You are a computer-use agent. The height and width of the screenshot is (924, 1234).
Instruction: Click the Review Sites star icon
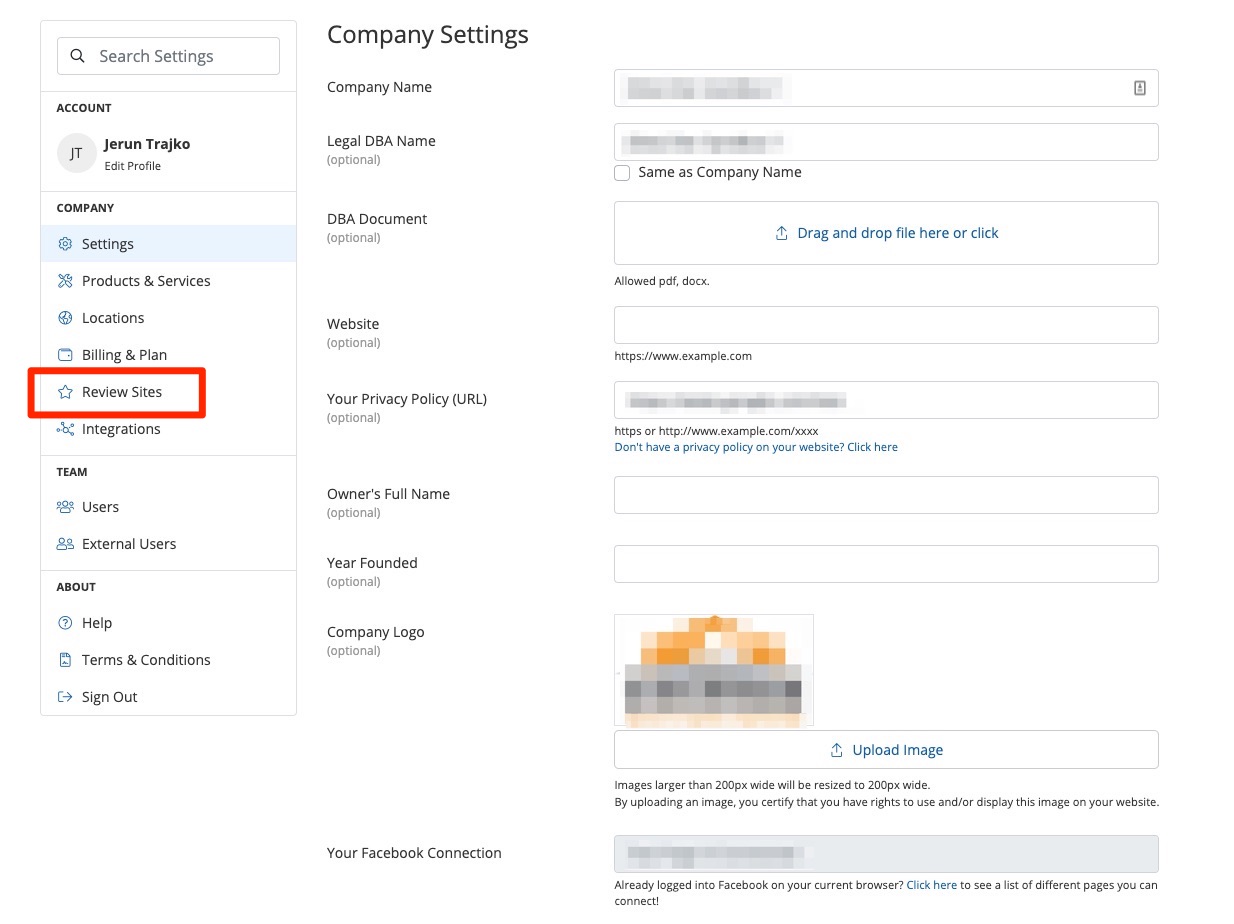click(x=65, y=392)
